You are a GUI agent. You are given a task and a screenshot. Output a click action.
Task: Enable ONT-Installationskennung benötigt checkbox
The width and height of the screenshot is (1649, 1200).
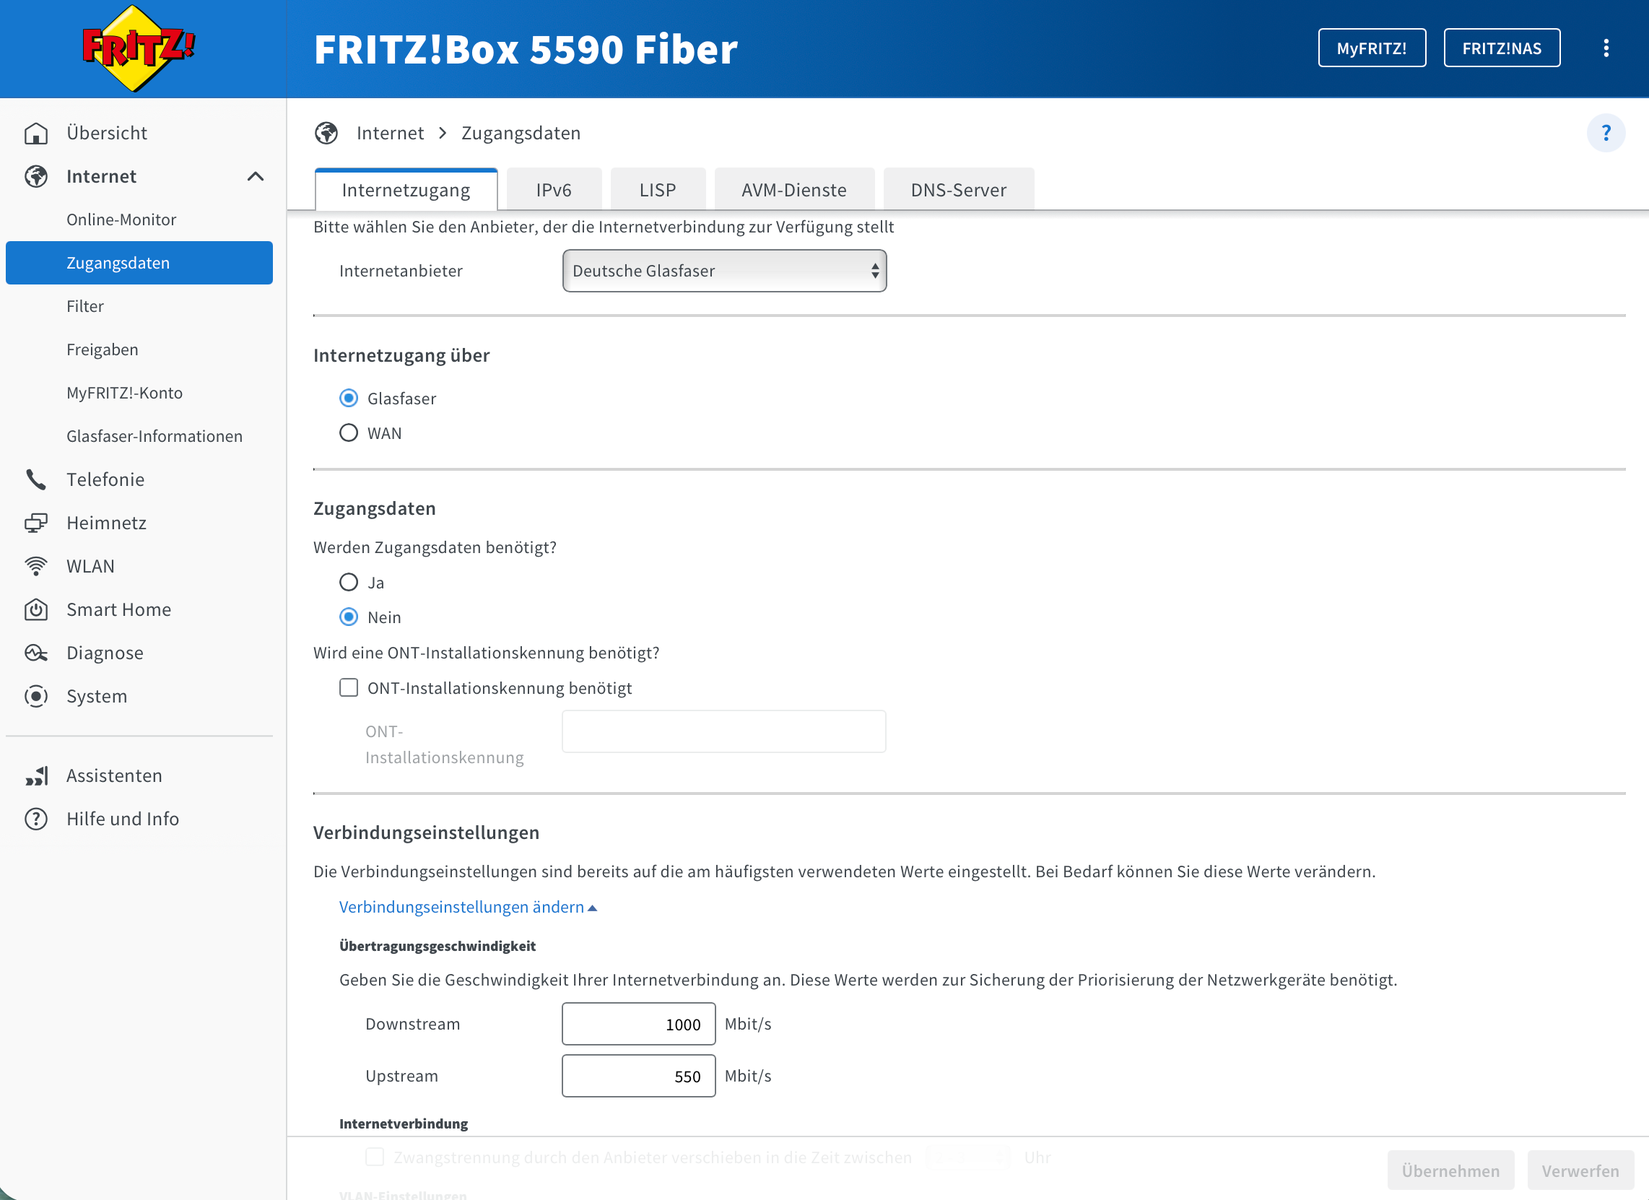pos(349,688)
